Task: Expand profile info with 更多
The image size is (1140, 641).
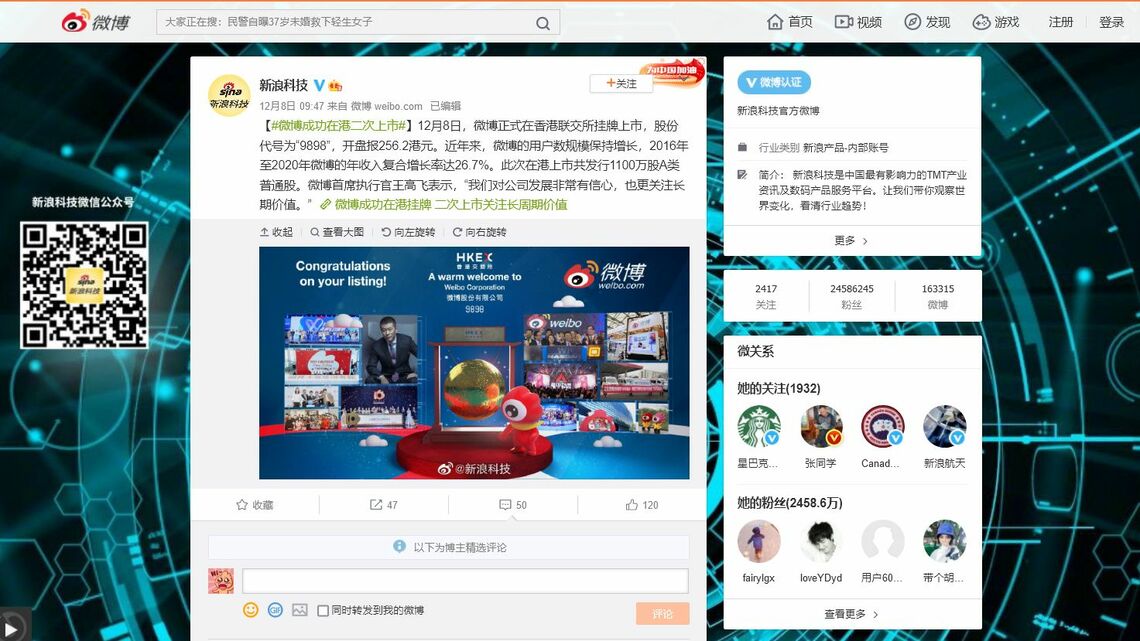Action: point(851,241)
